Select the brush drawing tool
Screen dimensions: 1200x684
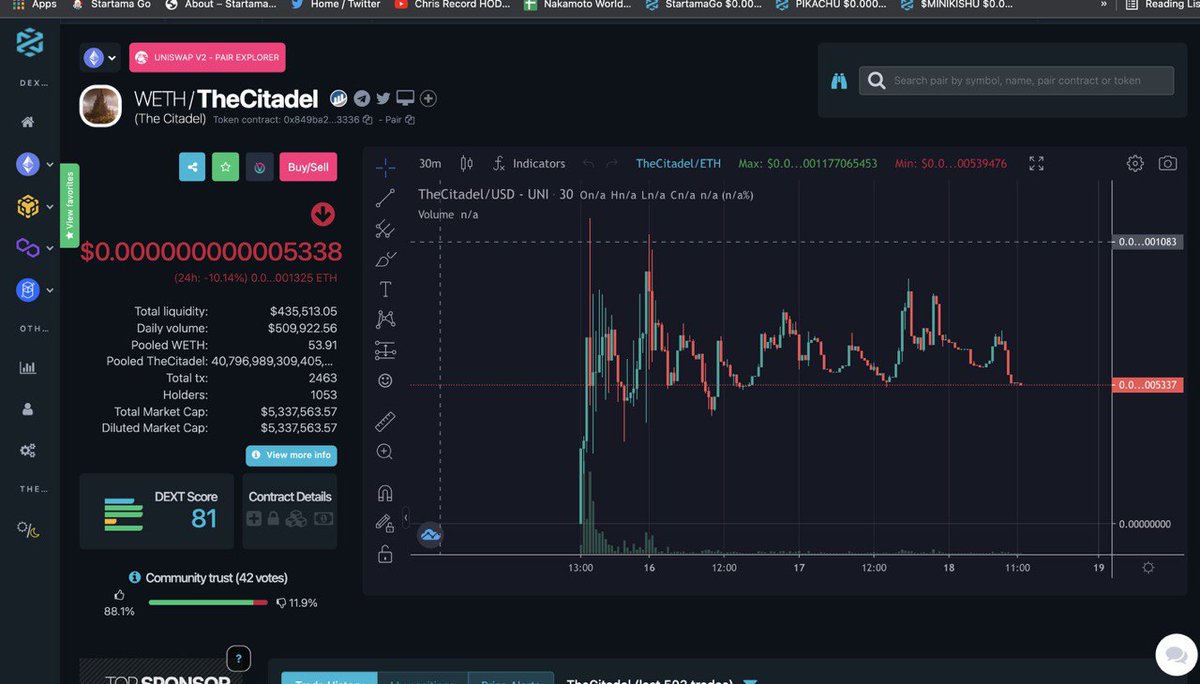[385, 259]
